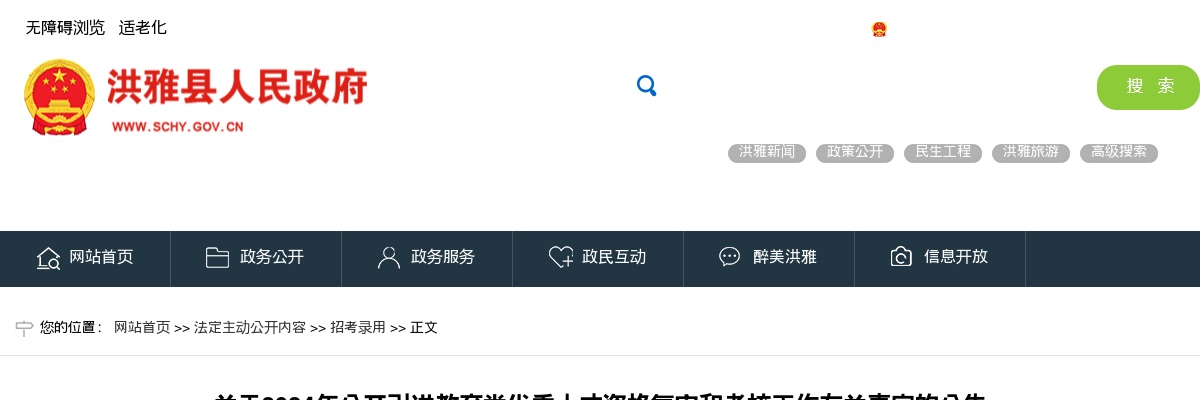1200x400 pixels.
Task: Enable 无障碍浏览 mode
Action: click(x=65, y=28)
